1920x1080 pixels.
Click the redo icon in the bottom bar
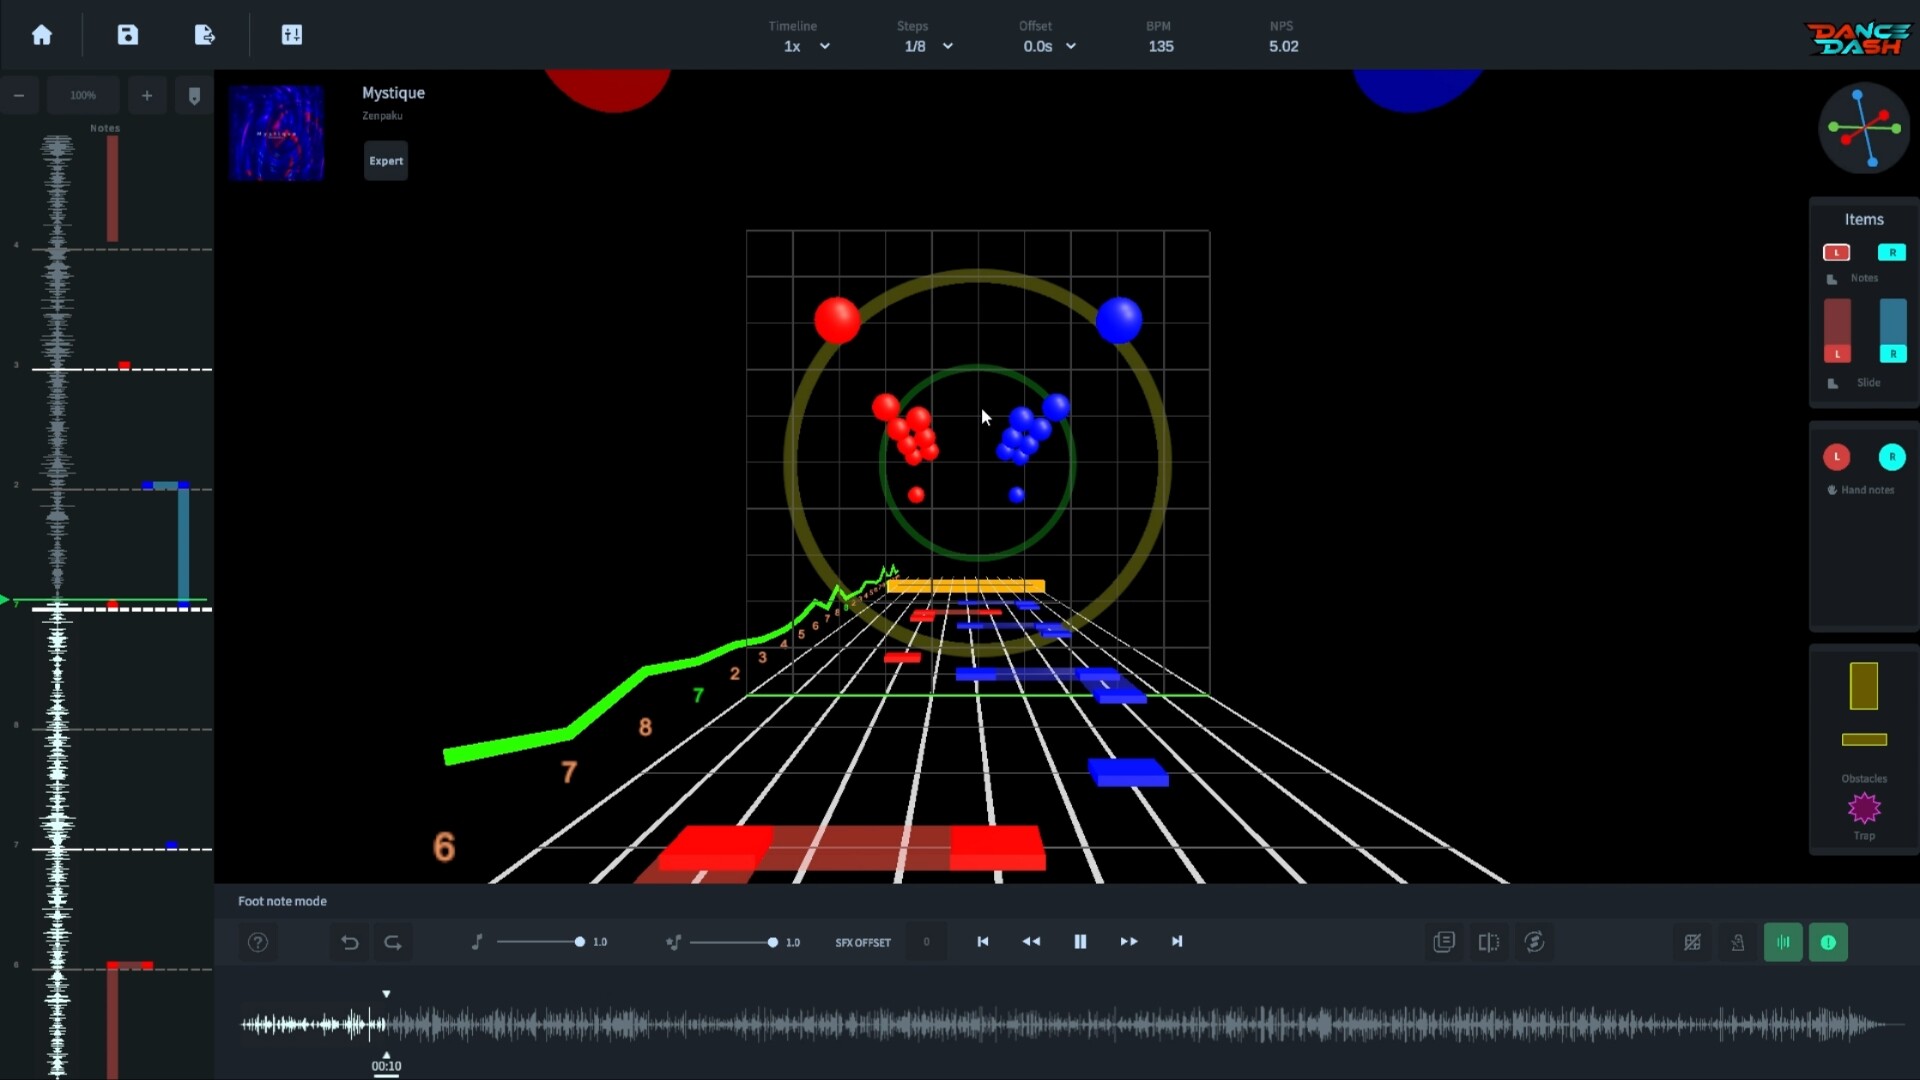tap(393, 942)
